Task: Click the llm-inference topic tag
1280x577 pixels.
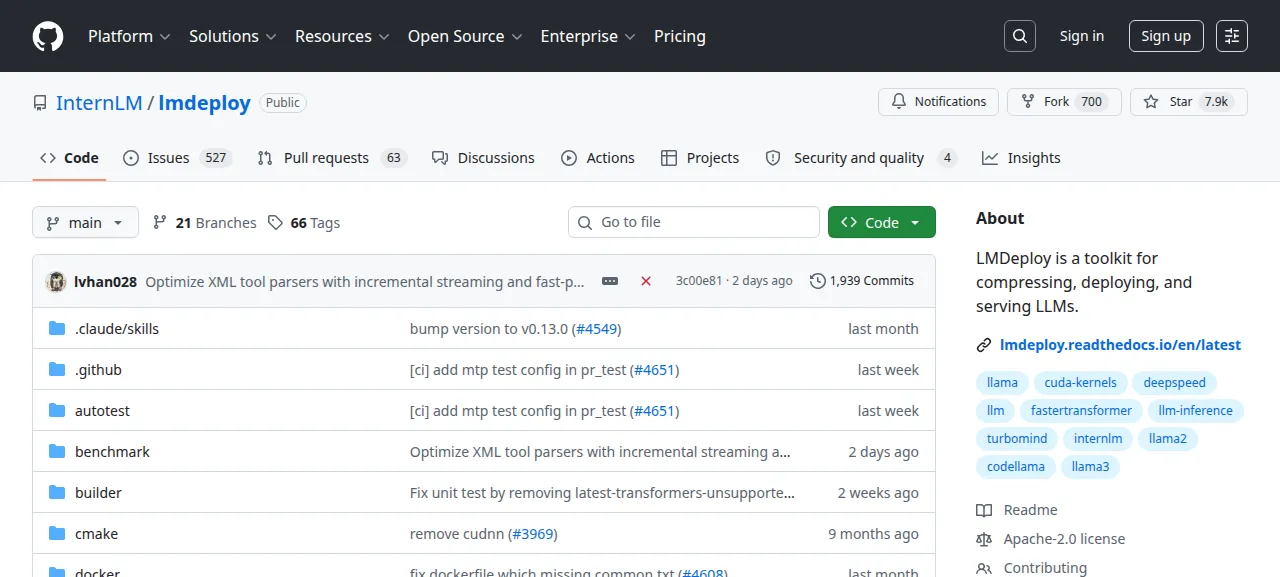Action: point(1196,411)
